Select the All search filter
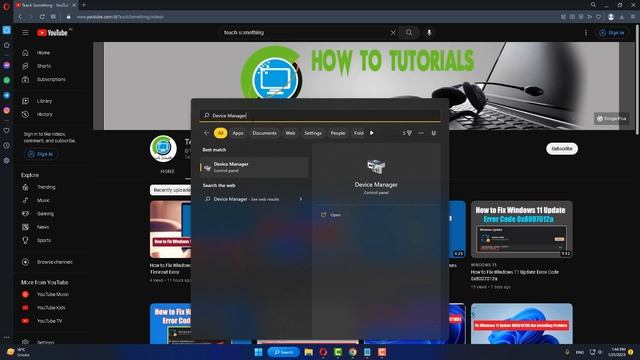This screenshot has height=360, width=640. pyautogui.click(x=220, y=133)
